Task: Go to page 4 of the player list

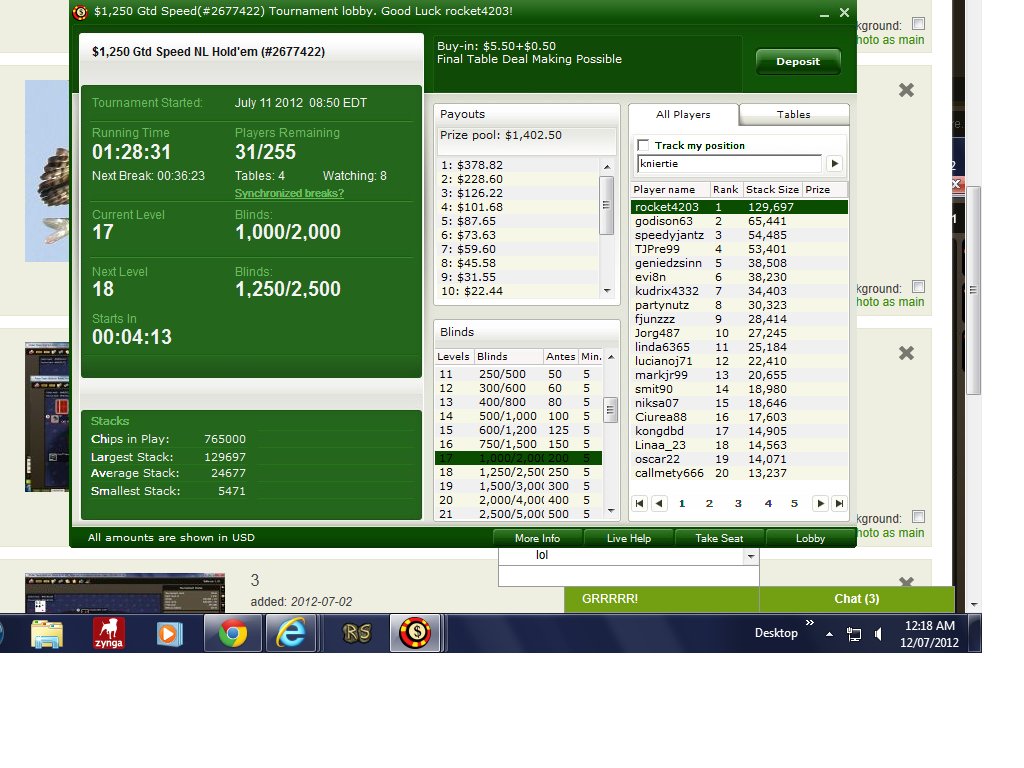Action: pos(768,504)
